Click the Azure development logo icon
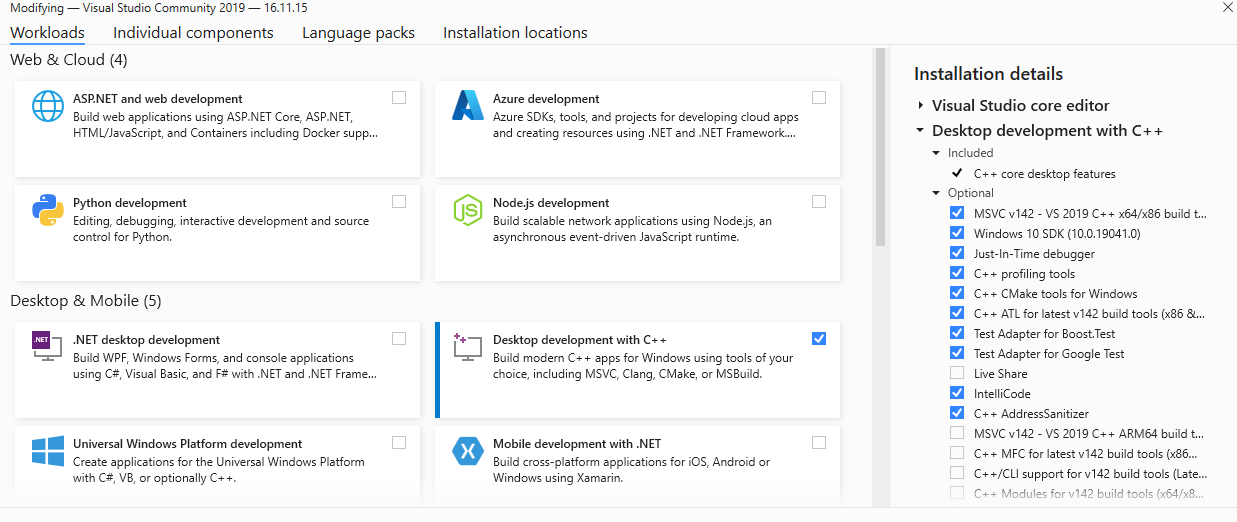 pyautogui.click(x=468, y=105)
